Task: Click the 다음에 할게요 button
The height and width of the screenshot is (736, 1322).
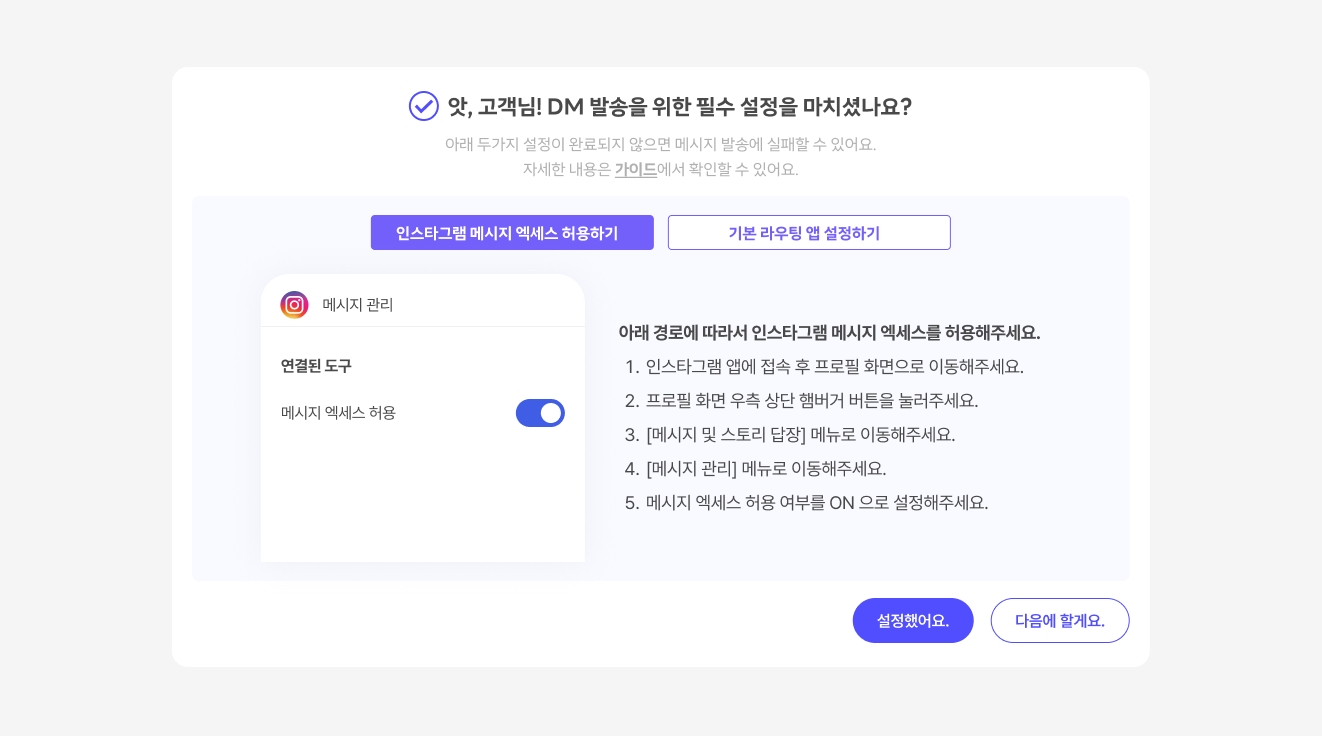Action: (1059, 620)
